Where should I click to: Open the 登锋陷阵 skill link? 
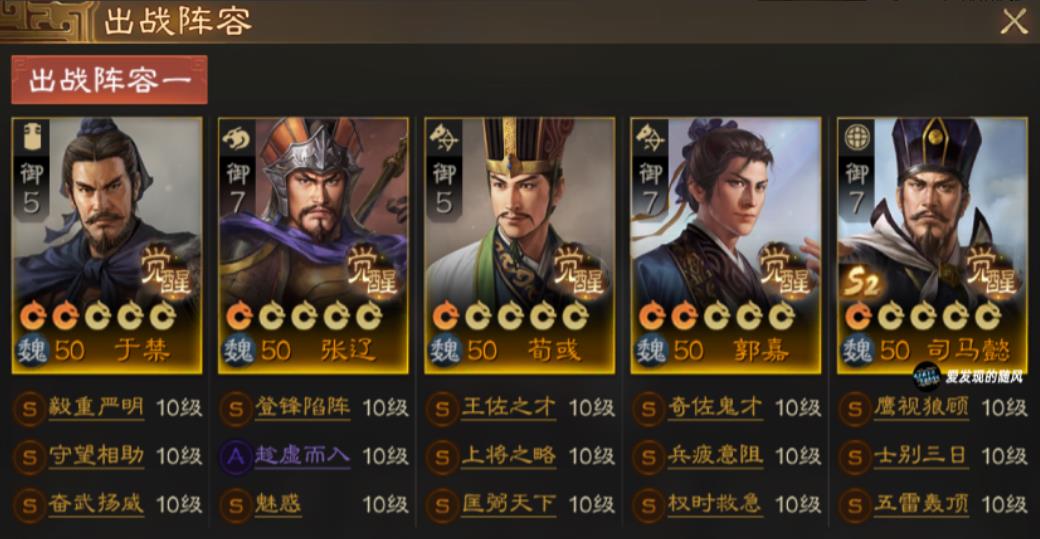click(302, 407)
